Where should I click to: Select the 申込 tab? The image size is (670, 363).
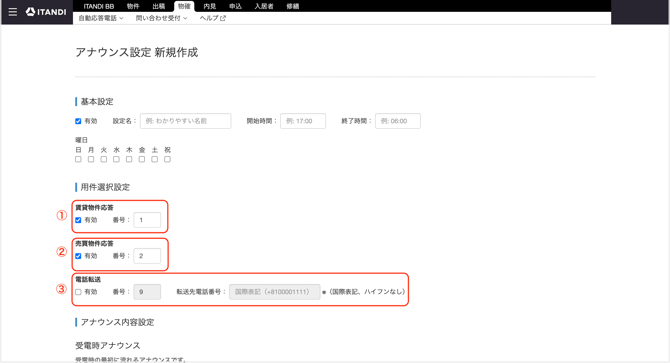235,6
